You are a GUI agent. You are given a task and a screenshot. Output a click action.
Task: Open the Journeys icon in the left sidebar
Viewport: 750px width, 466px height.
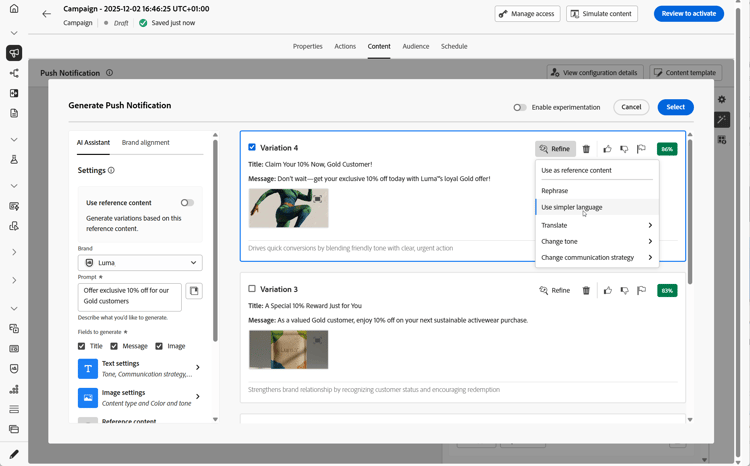14,73
